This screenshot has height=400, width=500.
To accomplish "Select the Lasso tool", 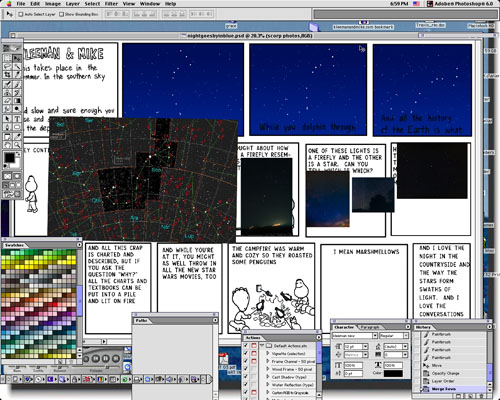I will coord(7,66).
